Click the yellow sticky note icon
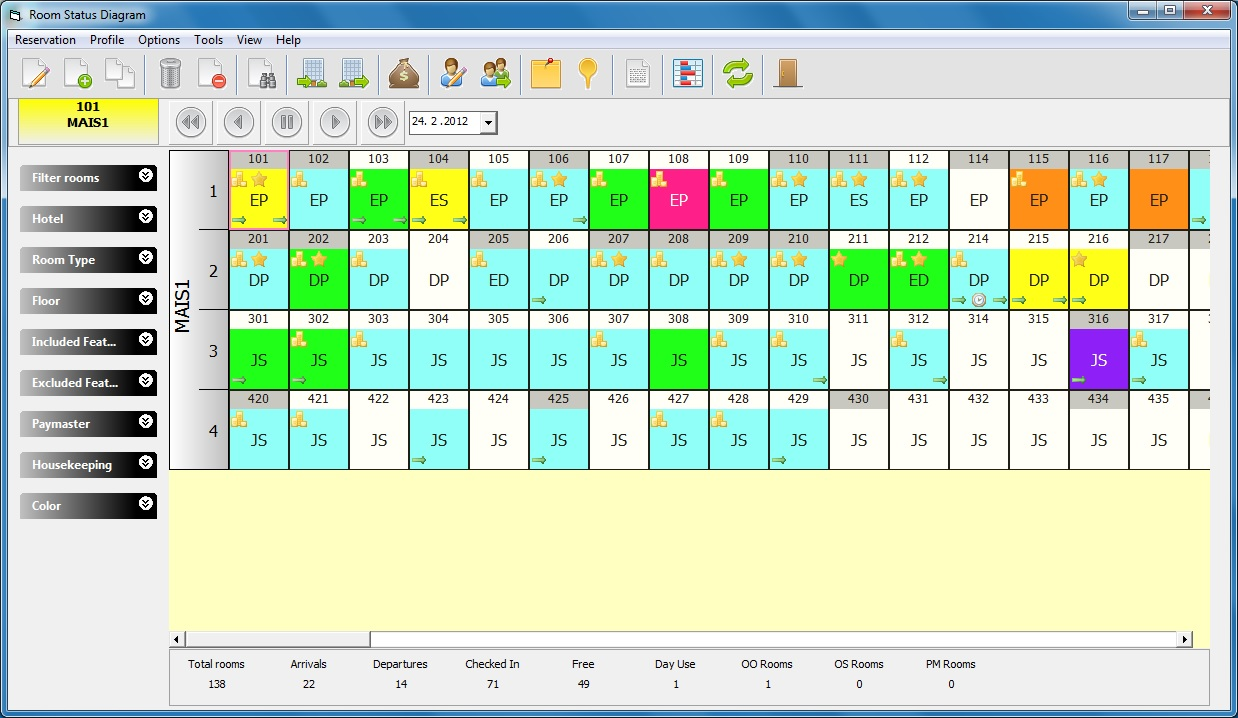This screenshot has height=718, width=1238. (545, 74)
